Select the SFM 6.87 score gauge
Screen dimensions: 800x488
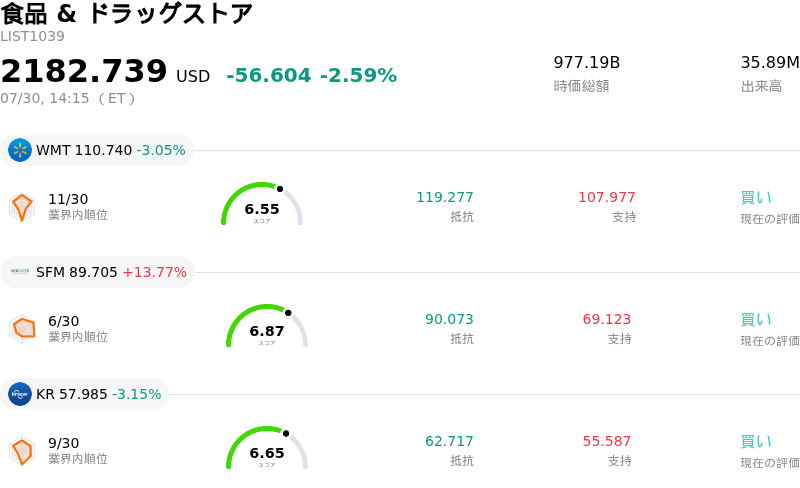click(267, 326)
